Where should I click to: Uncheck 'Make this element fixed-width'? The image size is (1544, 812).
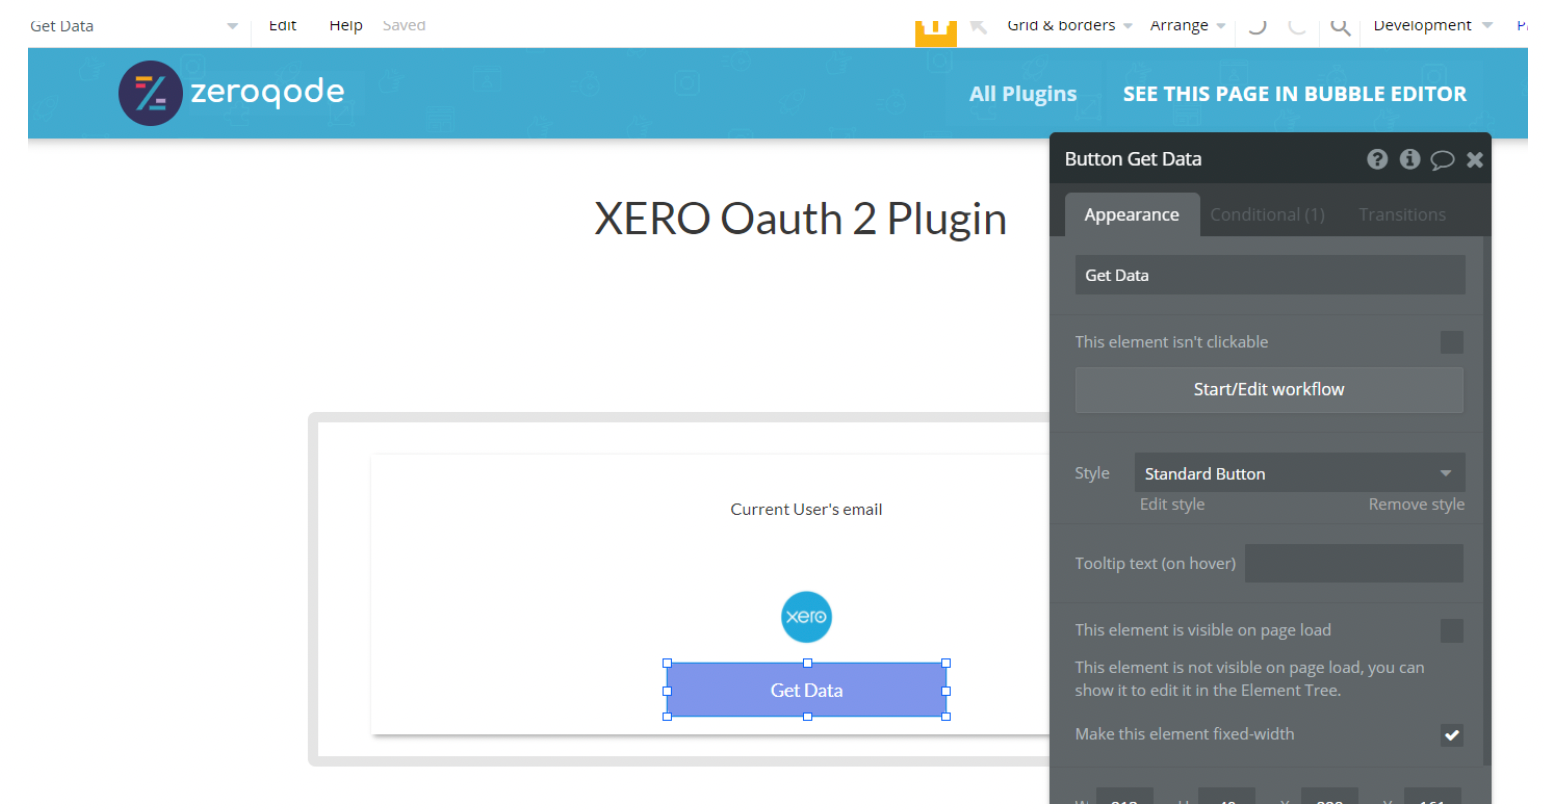(x=1451, y=735)
